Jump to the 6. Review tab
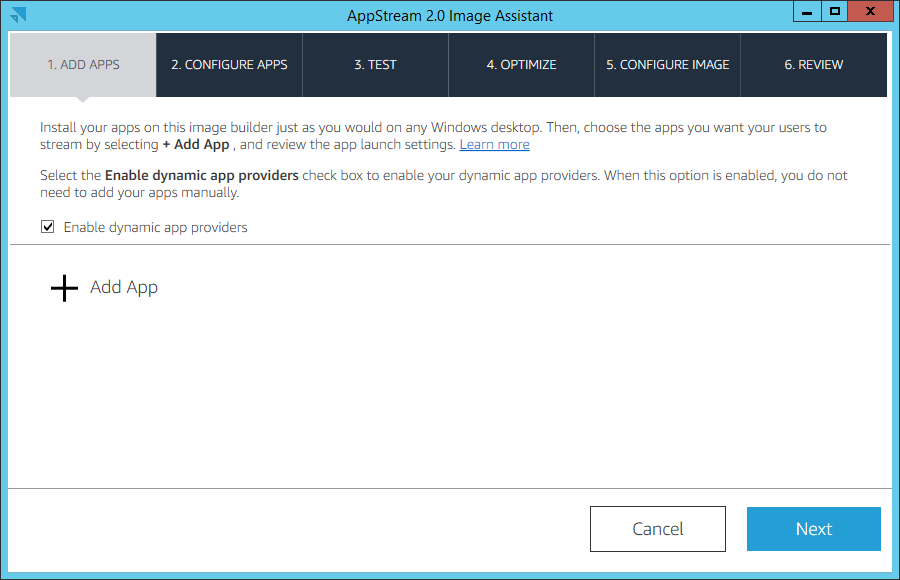 pos(814,65)
